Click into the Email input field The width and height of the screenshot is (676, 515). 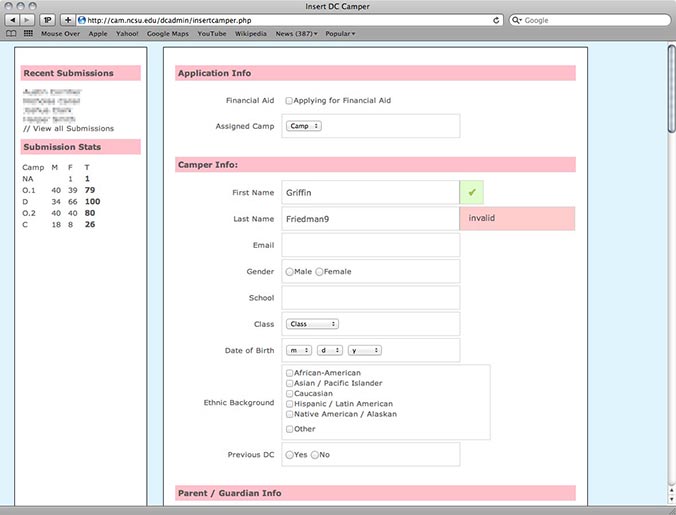(x=370, y=245)
